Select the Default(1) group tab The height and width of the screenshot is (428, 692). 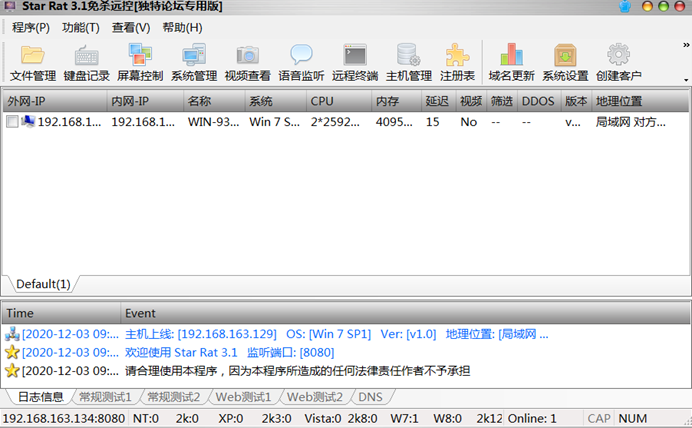point(43,284)
